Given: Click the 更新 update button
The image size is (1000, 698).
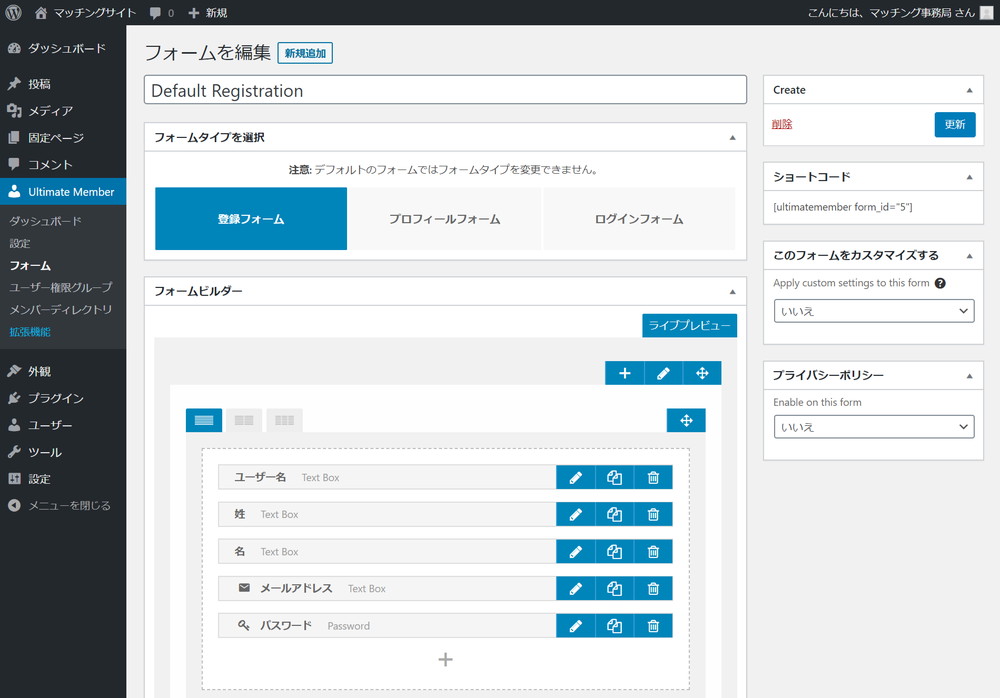Looking at the screenshot, I should [955, 124].
